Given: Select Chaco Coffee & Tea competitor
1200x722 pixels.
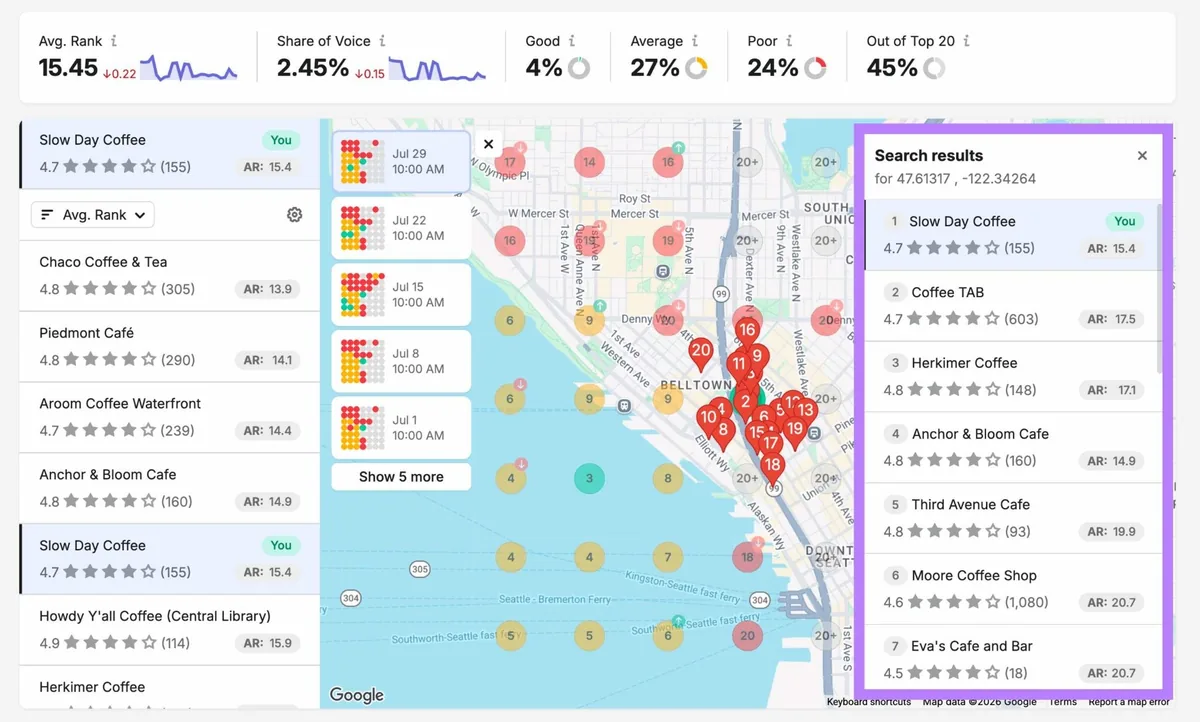Looking at the screenshot, I should click(x=169, y=275).
